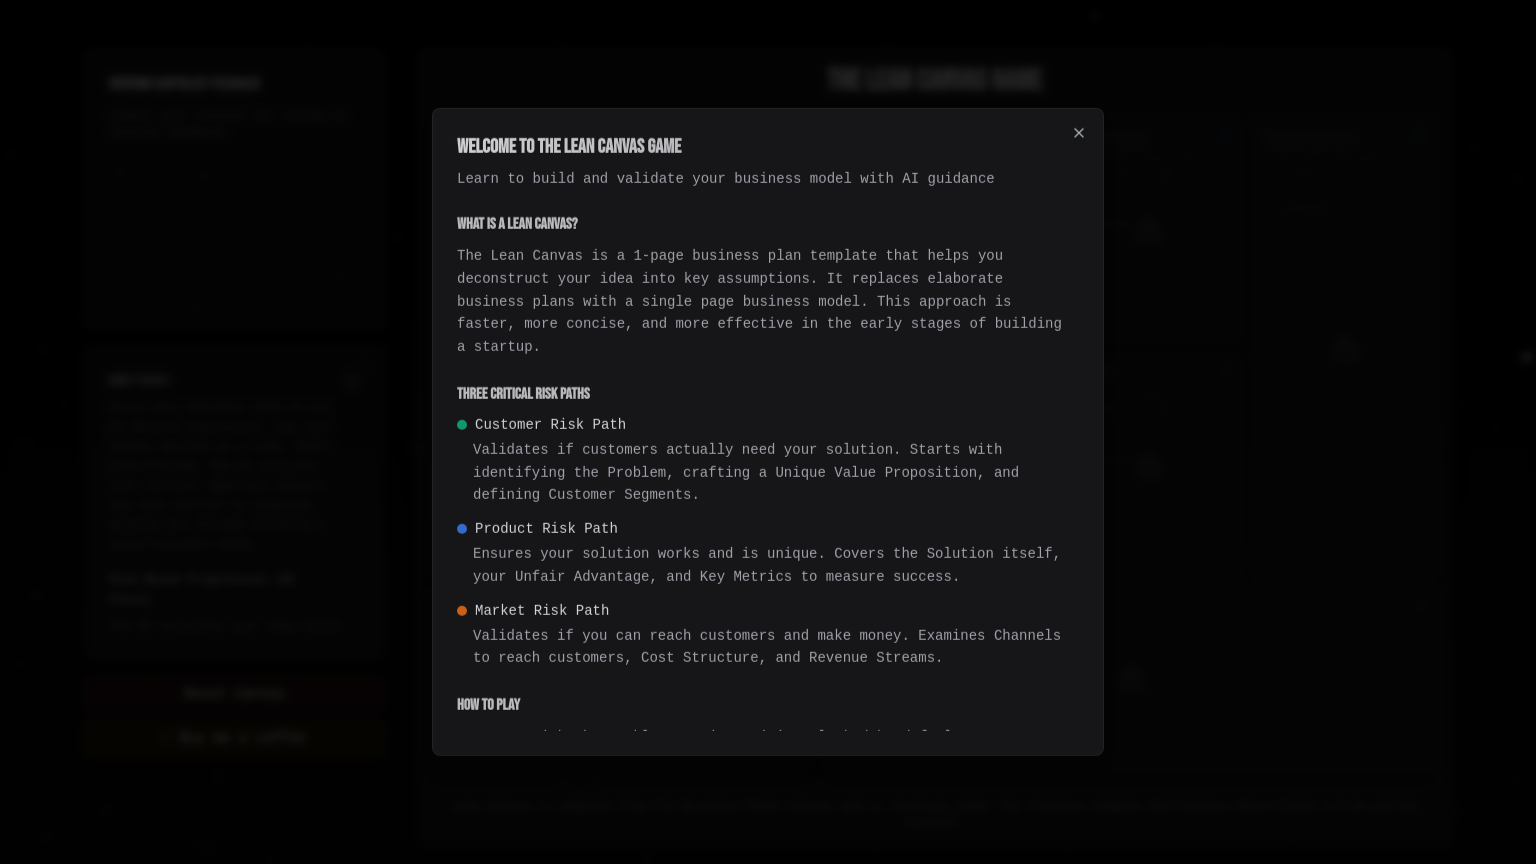This screenshot has height=864, width=1536.
Task: Click the Three Critical Risk Paths heading
Action: 523,394
